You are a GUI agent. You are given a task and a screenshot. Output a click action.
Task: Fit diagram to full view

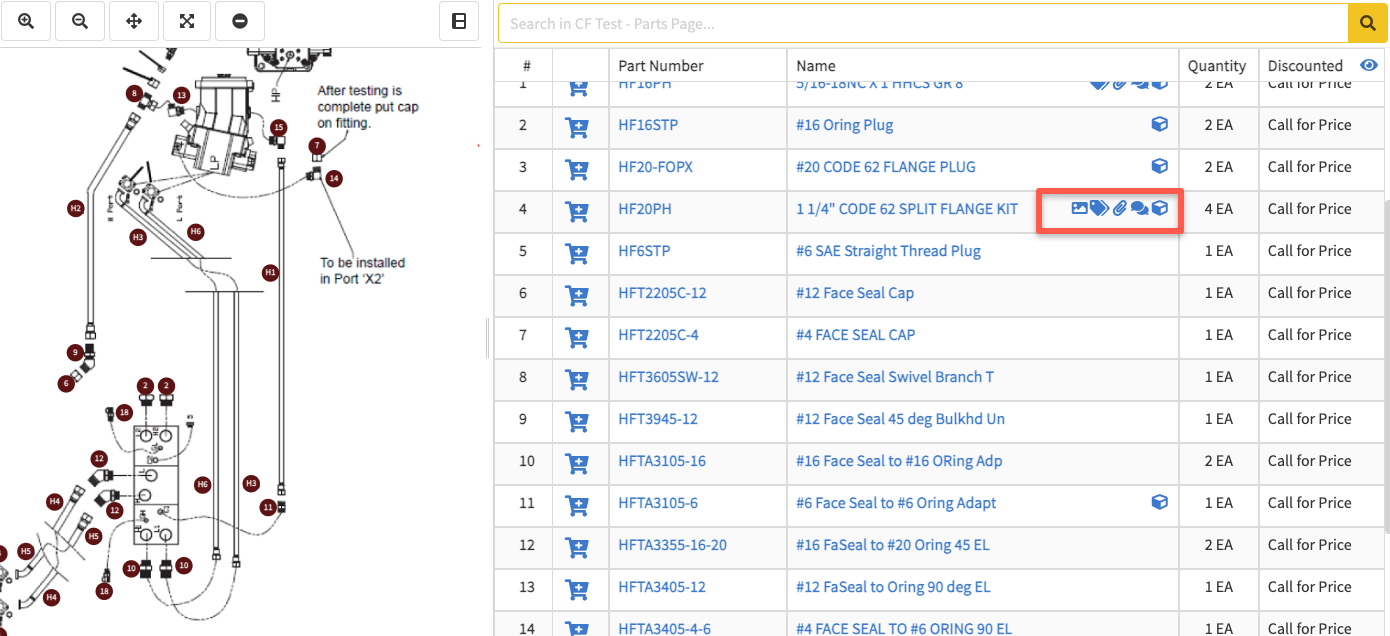(x=187, y=21)
